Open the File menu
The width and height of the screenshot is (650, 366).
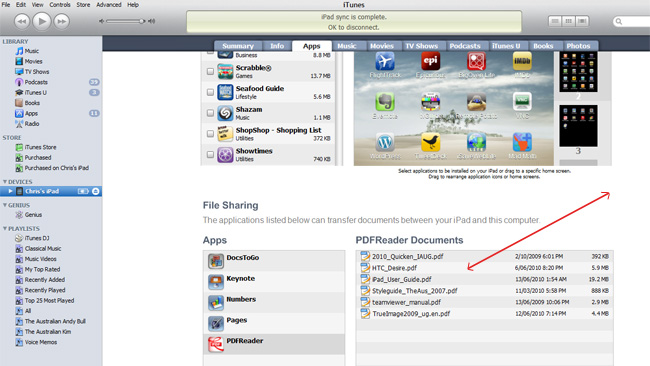tap(6, 5)
